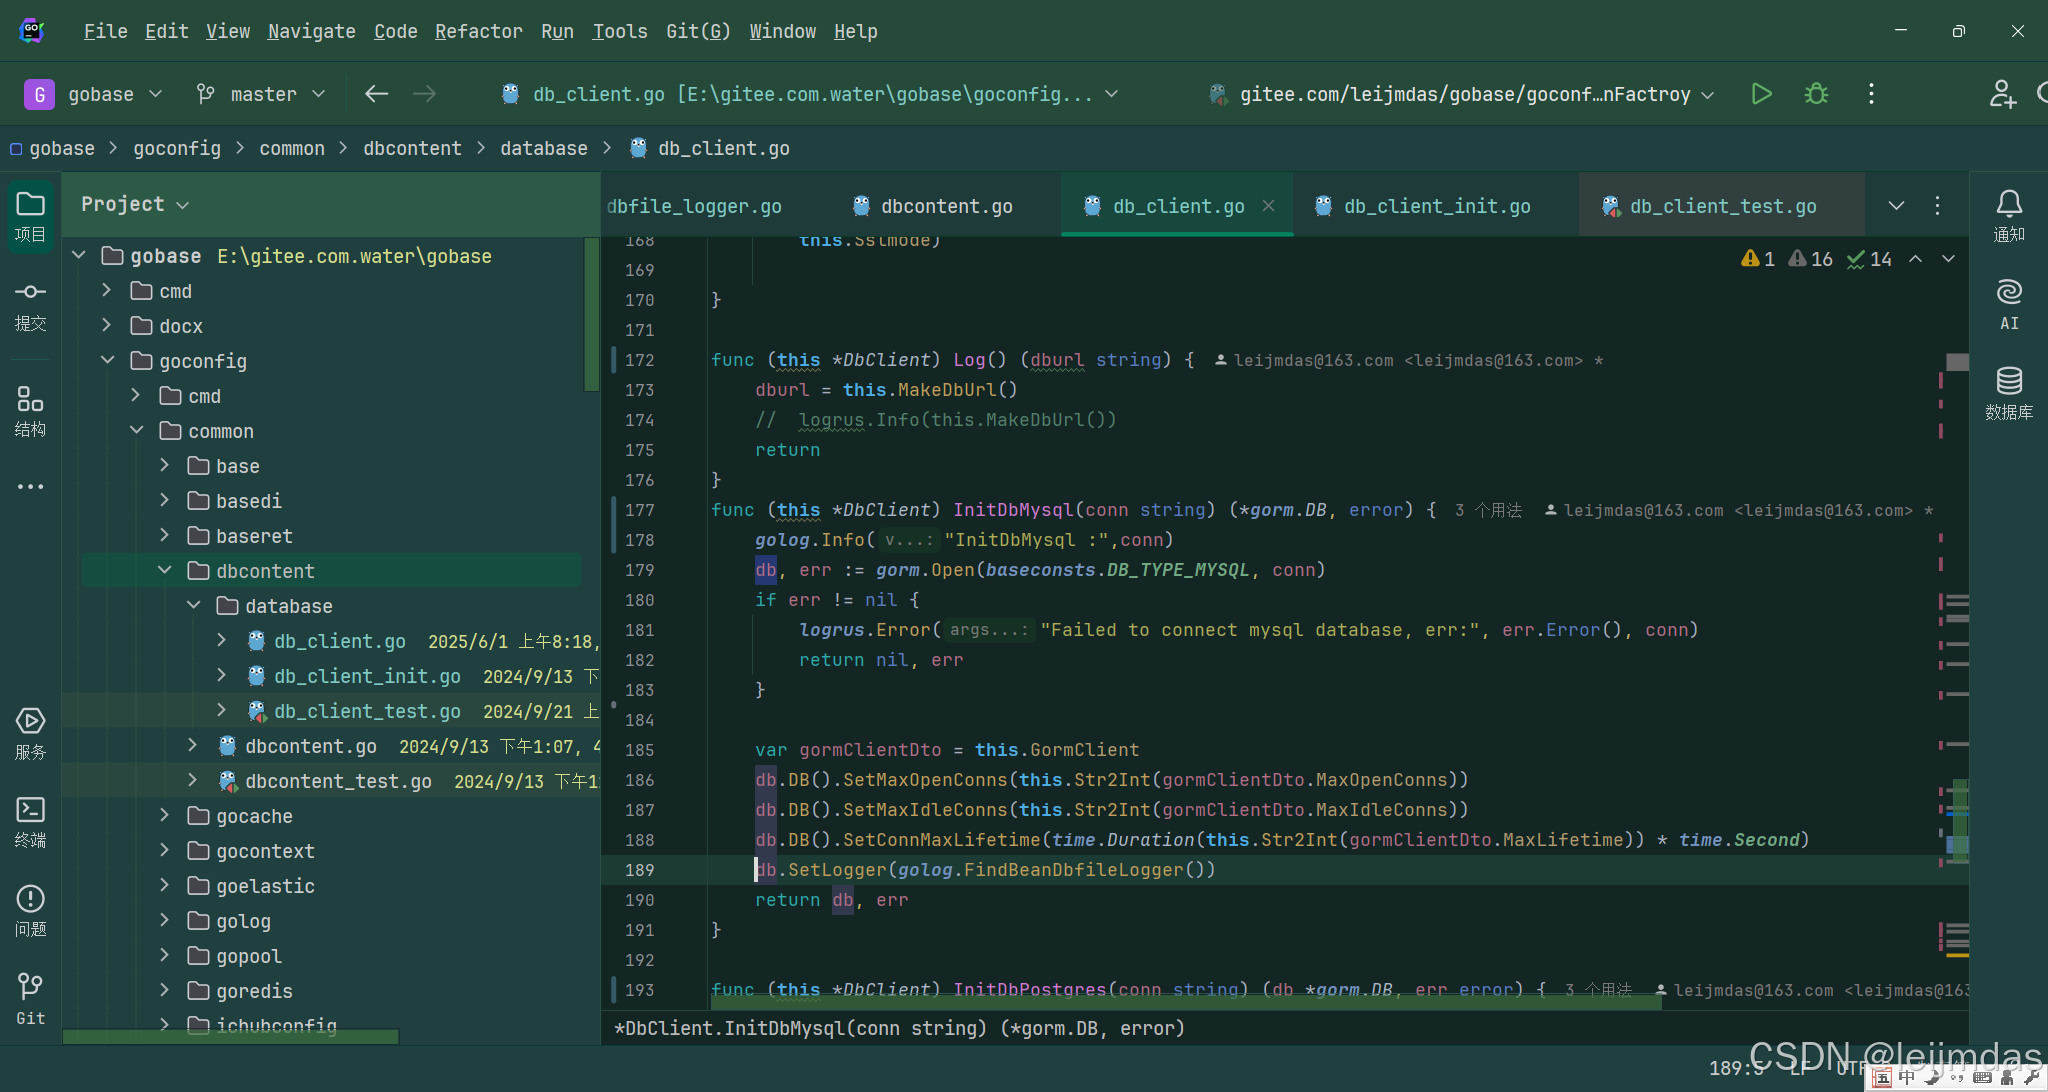2048x1092 pixels.
Task: Open the Structure tool window
Action: [x=30, y=411]
